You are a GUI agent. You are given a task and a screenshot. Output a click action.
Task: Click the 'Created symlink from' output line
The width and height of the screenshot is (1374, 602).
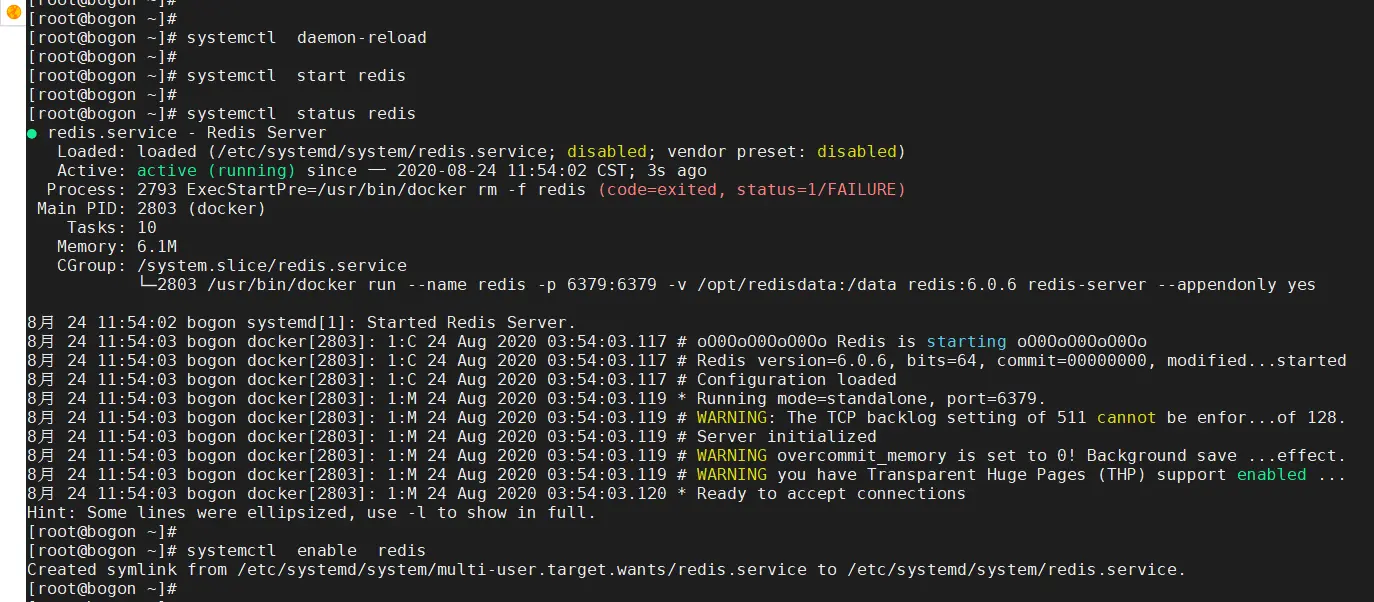tap(607, 570)
